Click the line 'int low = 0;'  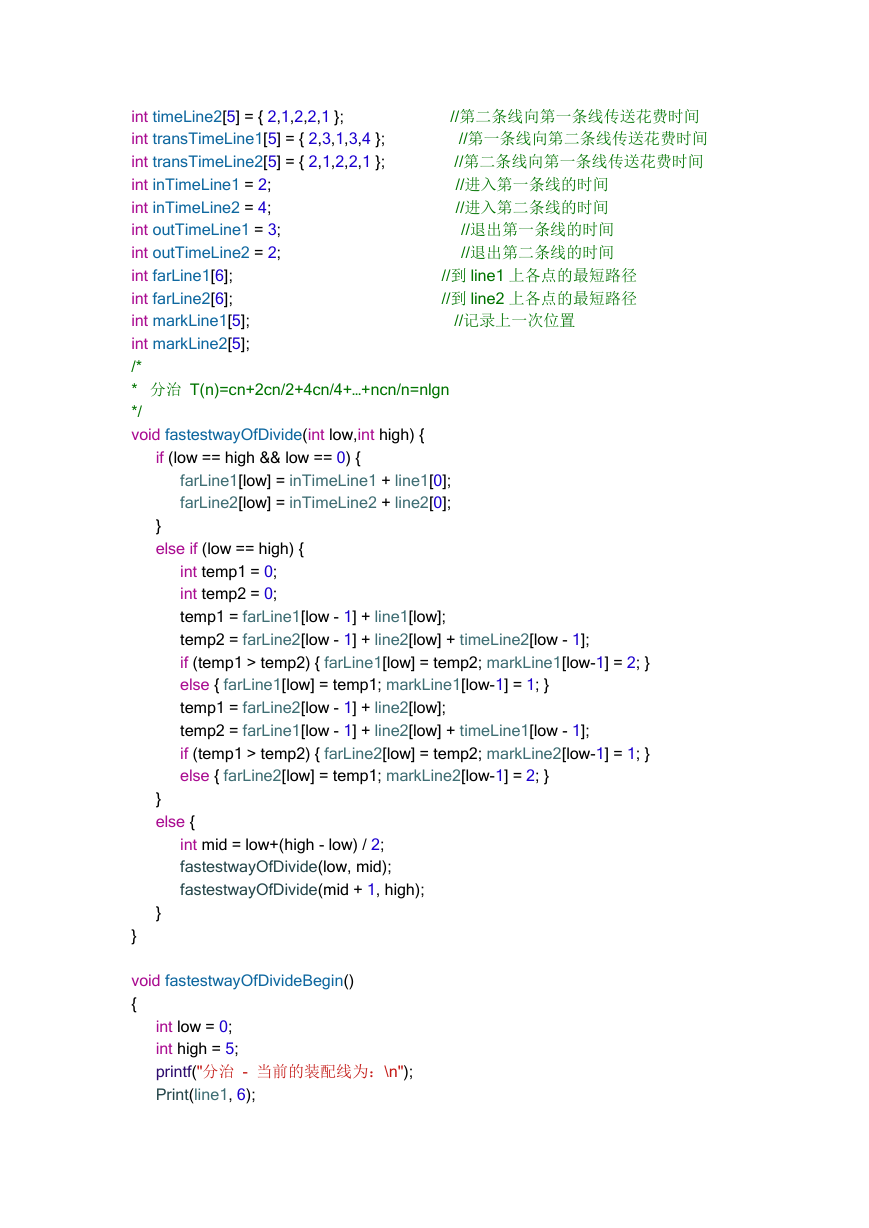194,1027
